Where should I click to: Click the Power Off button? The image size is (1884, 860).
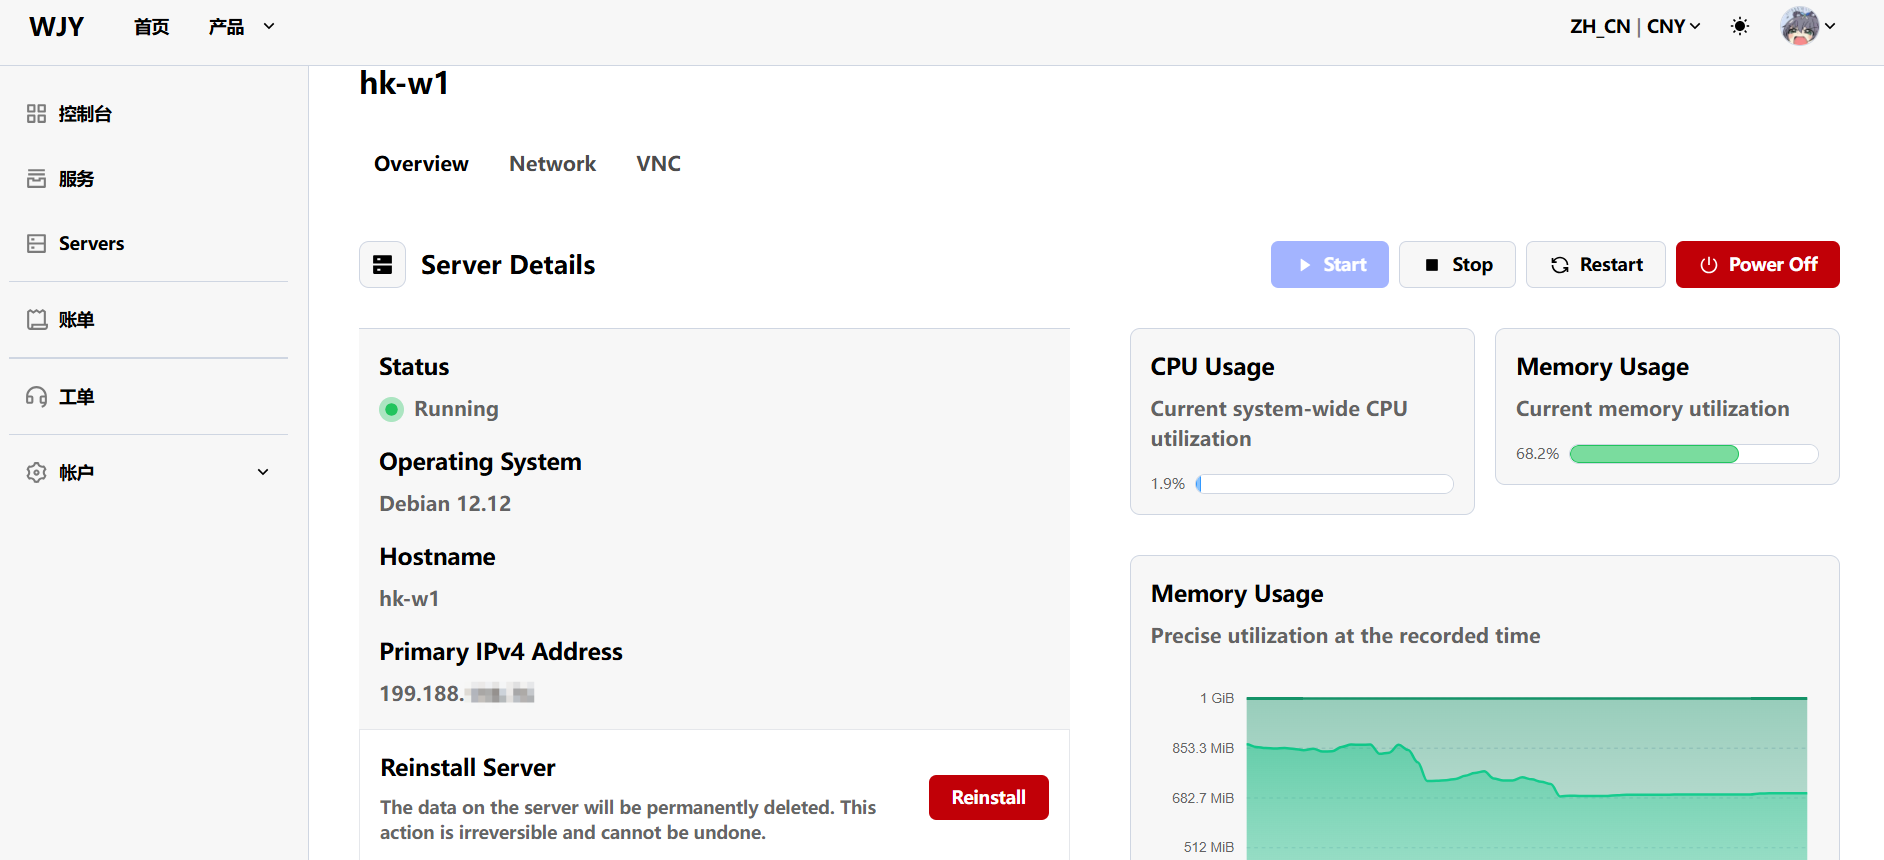[x=1757, y=265]
